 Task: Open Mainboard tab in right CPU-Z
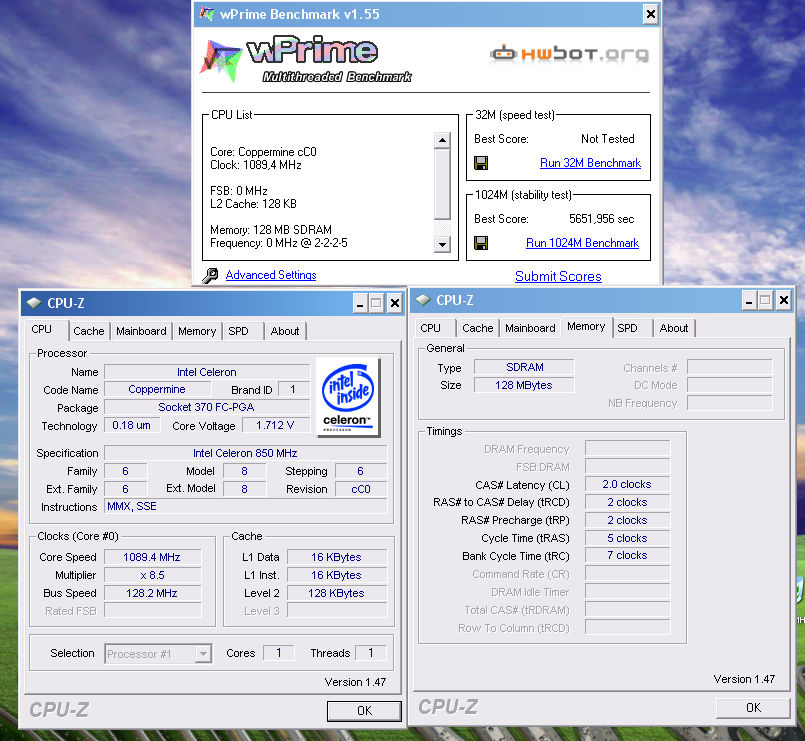(x=530, y=328)
